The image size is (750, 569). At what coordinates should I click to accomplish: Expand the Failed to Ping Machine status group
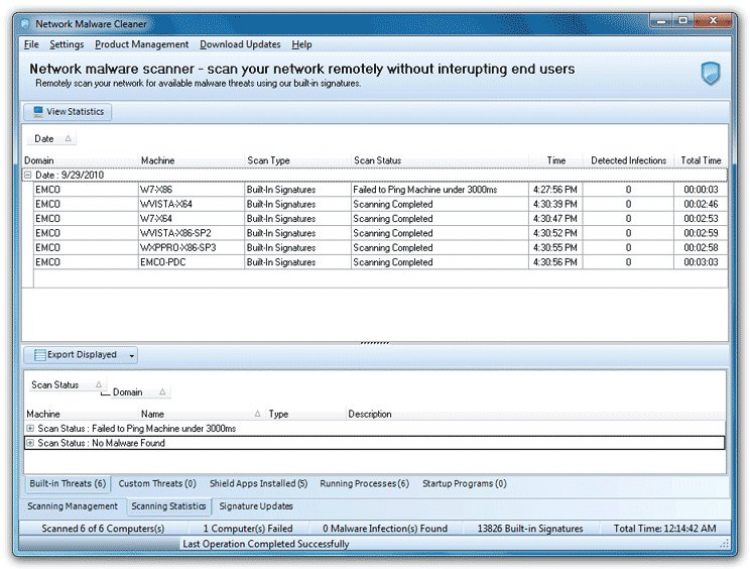tap(30, 428)
